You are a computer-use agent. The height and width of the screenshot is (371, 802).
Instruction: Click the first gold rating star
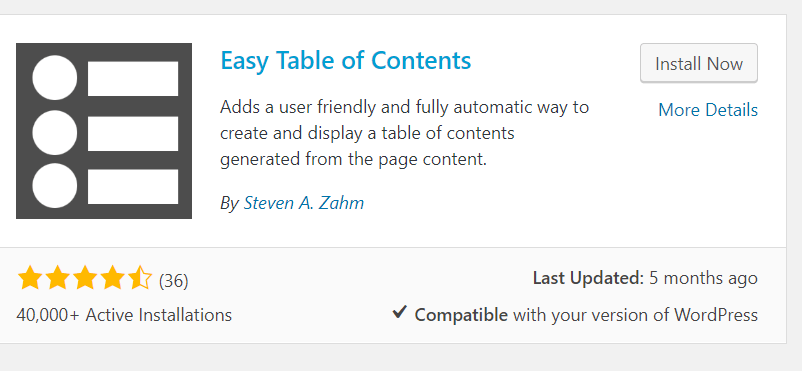30,278
